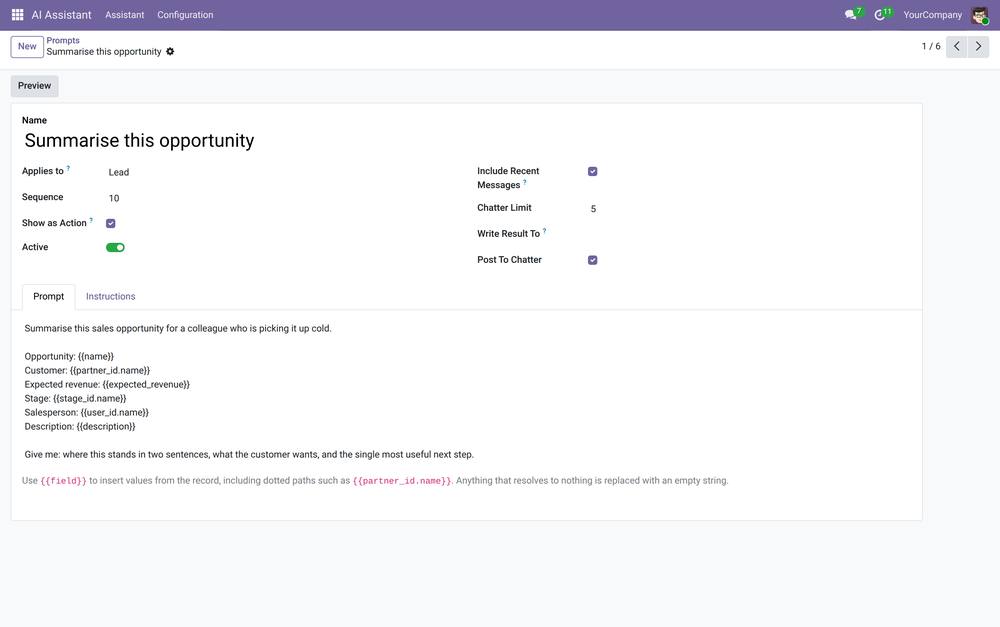Click the AI Assistant app title
This screenshot has width=1000, height=627.
click(61, 15)
